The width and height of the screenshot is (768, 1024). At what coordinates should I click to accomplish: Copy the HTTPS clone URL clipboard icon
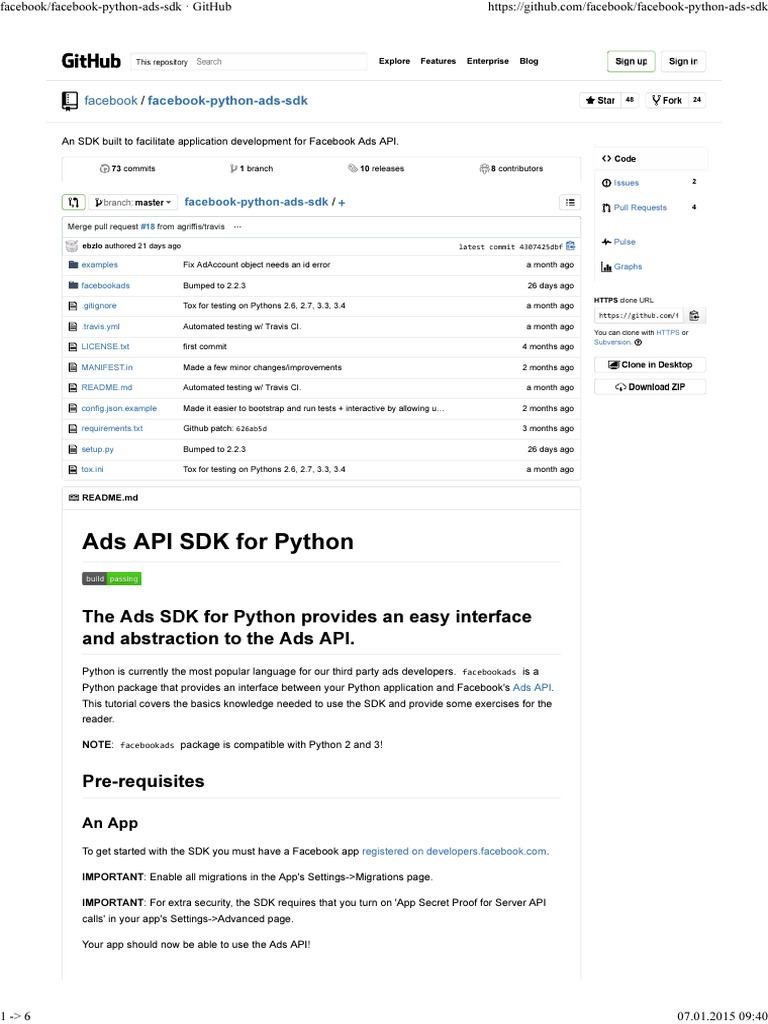click(x=694, y=315)
